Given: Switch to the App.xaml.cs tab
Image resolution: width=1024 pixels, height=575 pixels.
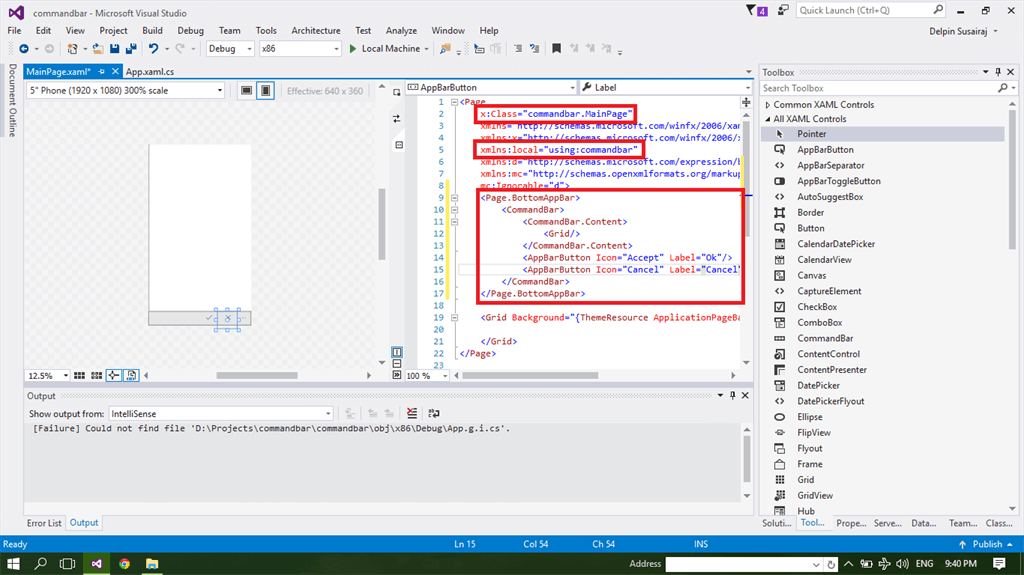Looking at the screenshot, I should point(149,72).
